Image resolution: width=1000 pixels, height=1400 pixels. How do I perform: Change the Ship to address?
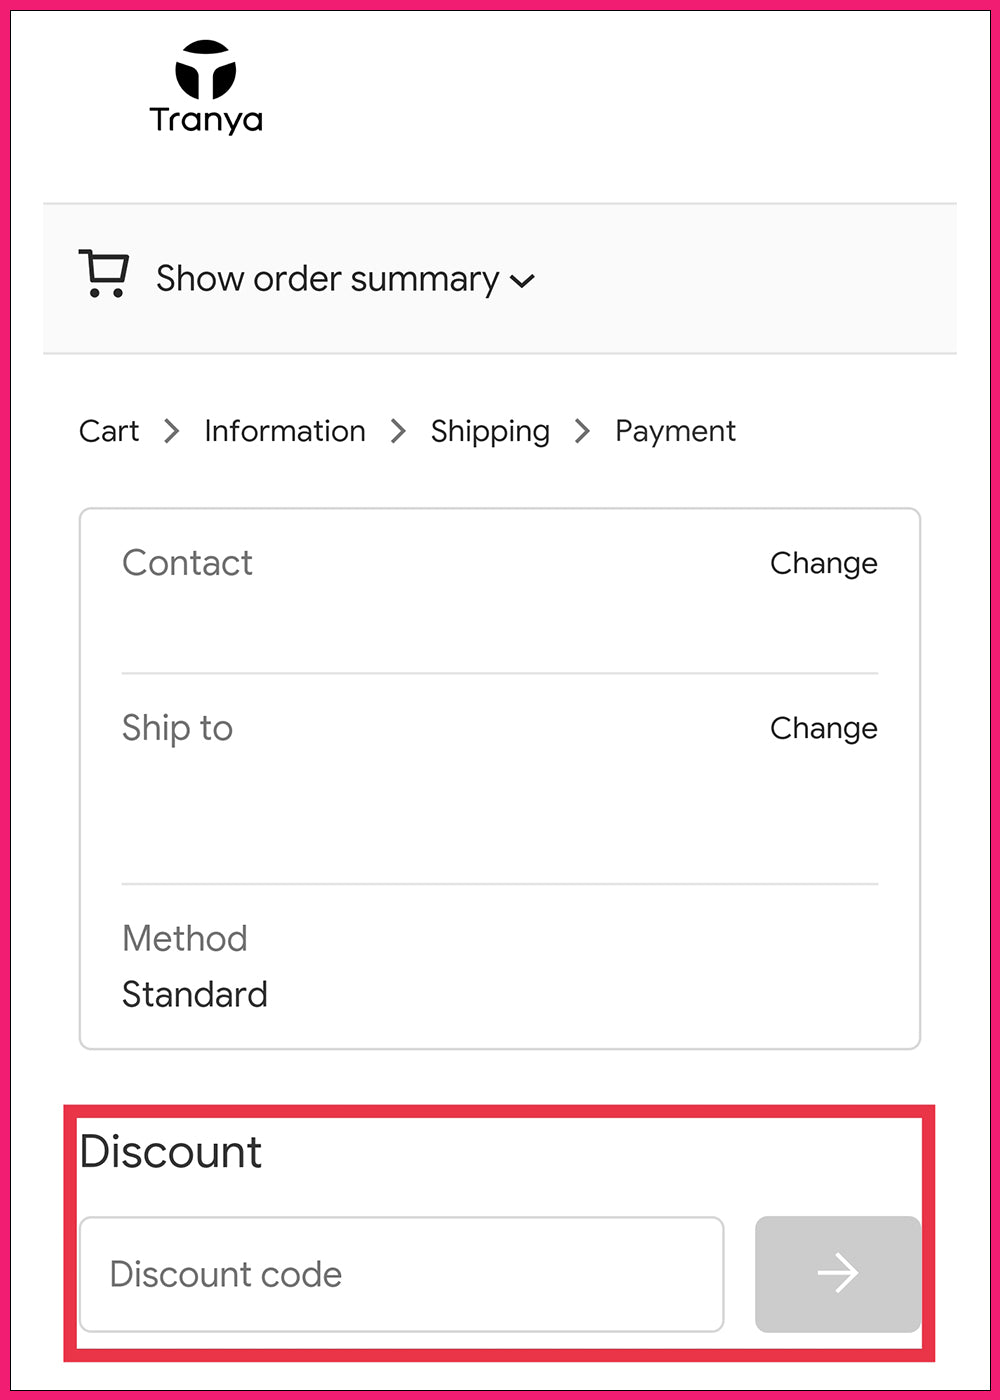click(823, 728)
